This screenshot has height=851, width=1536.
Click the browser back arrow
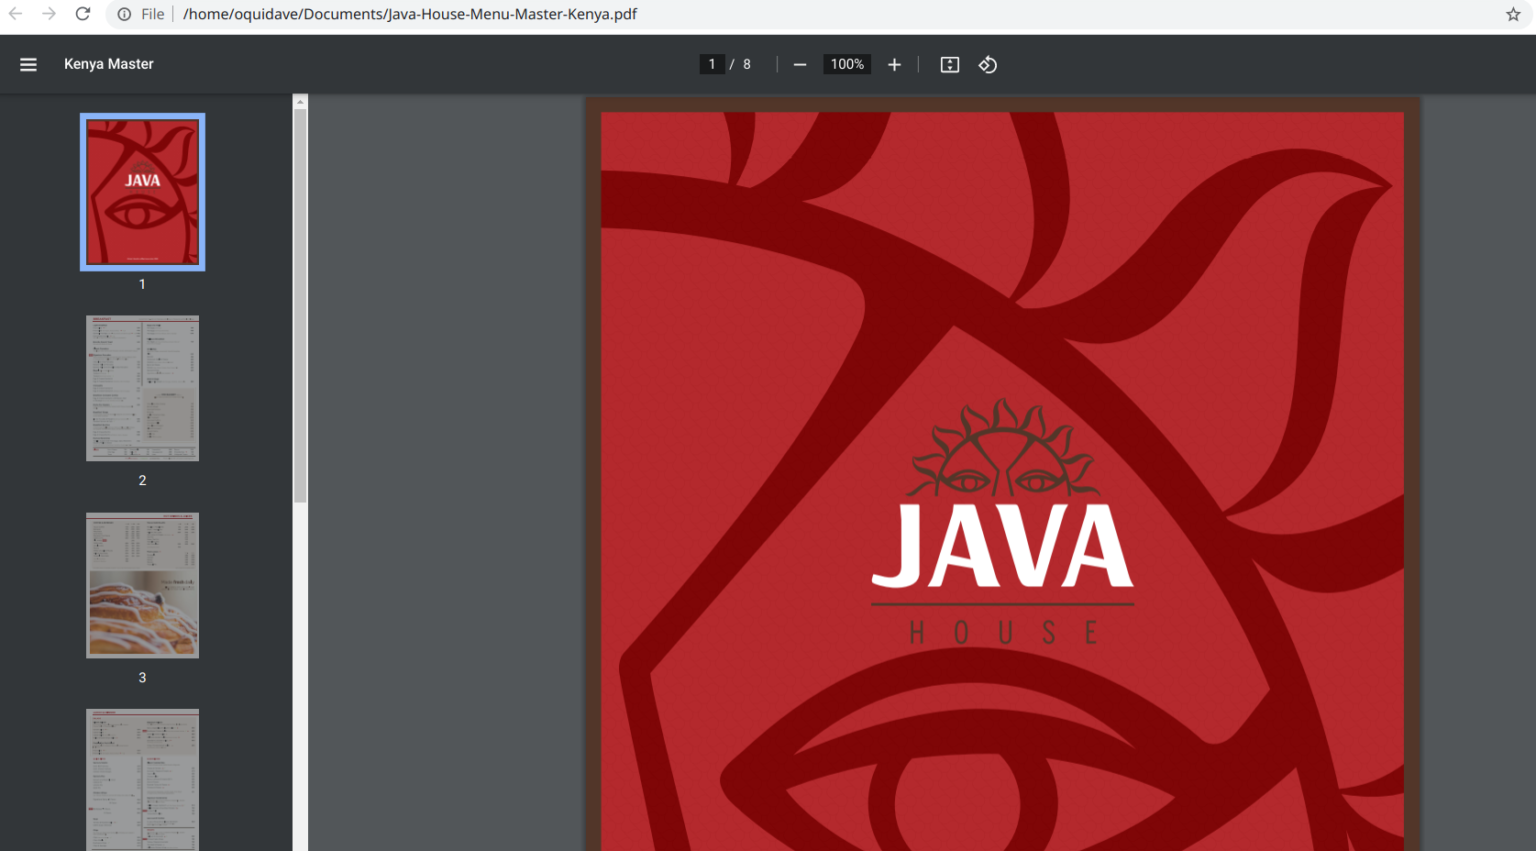point(15,14)
